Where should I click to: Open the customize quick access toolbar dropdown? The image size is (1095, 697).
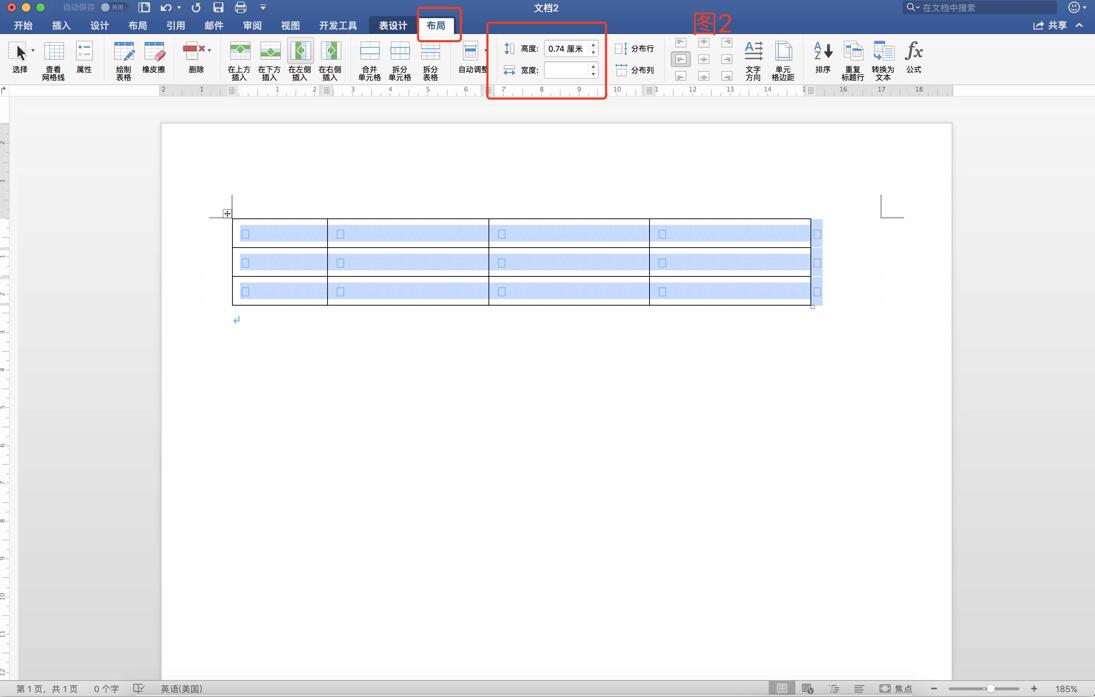pos(263,8)
